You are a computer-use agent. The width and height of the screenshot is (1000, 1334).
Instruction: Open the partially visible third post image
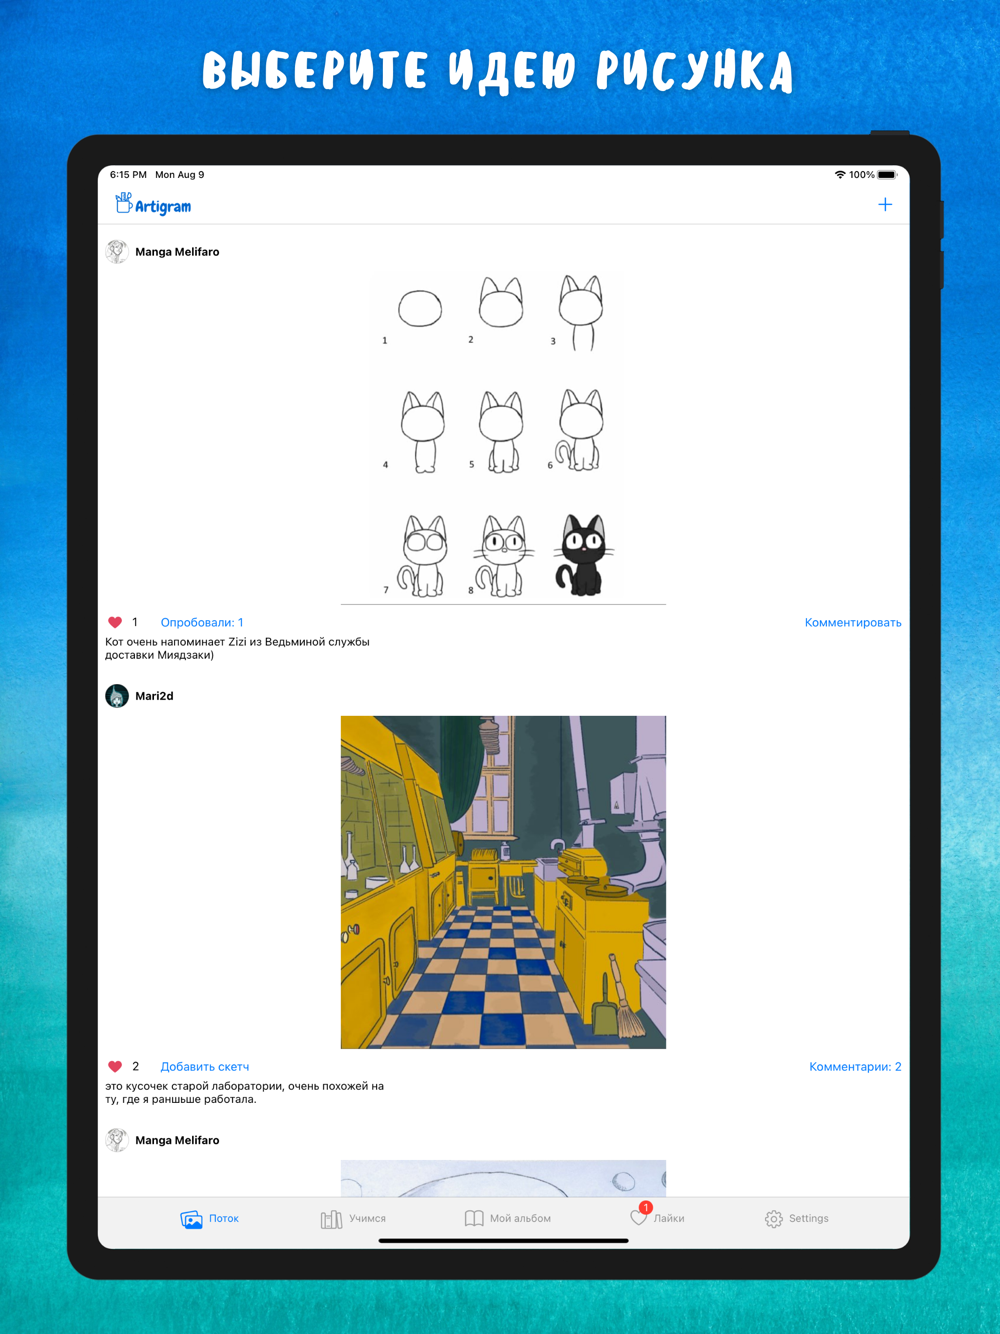(x=503, y=1178)
